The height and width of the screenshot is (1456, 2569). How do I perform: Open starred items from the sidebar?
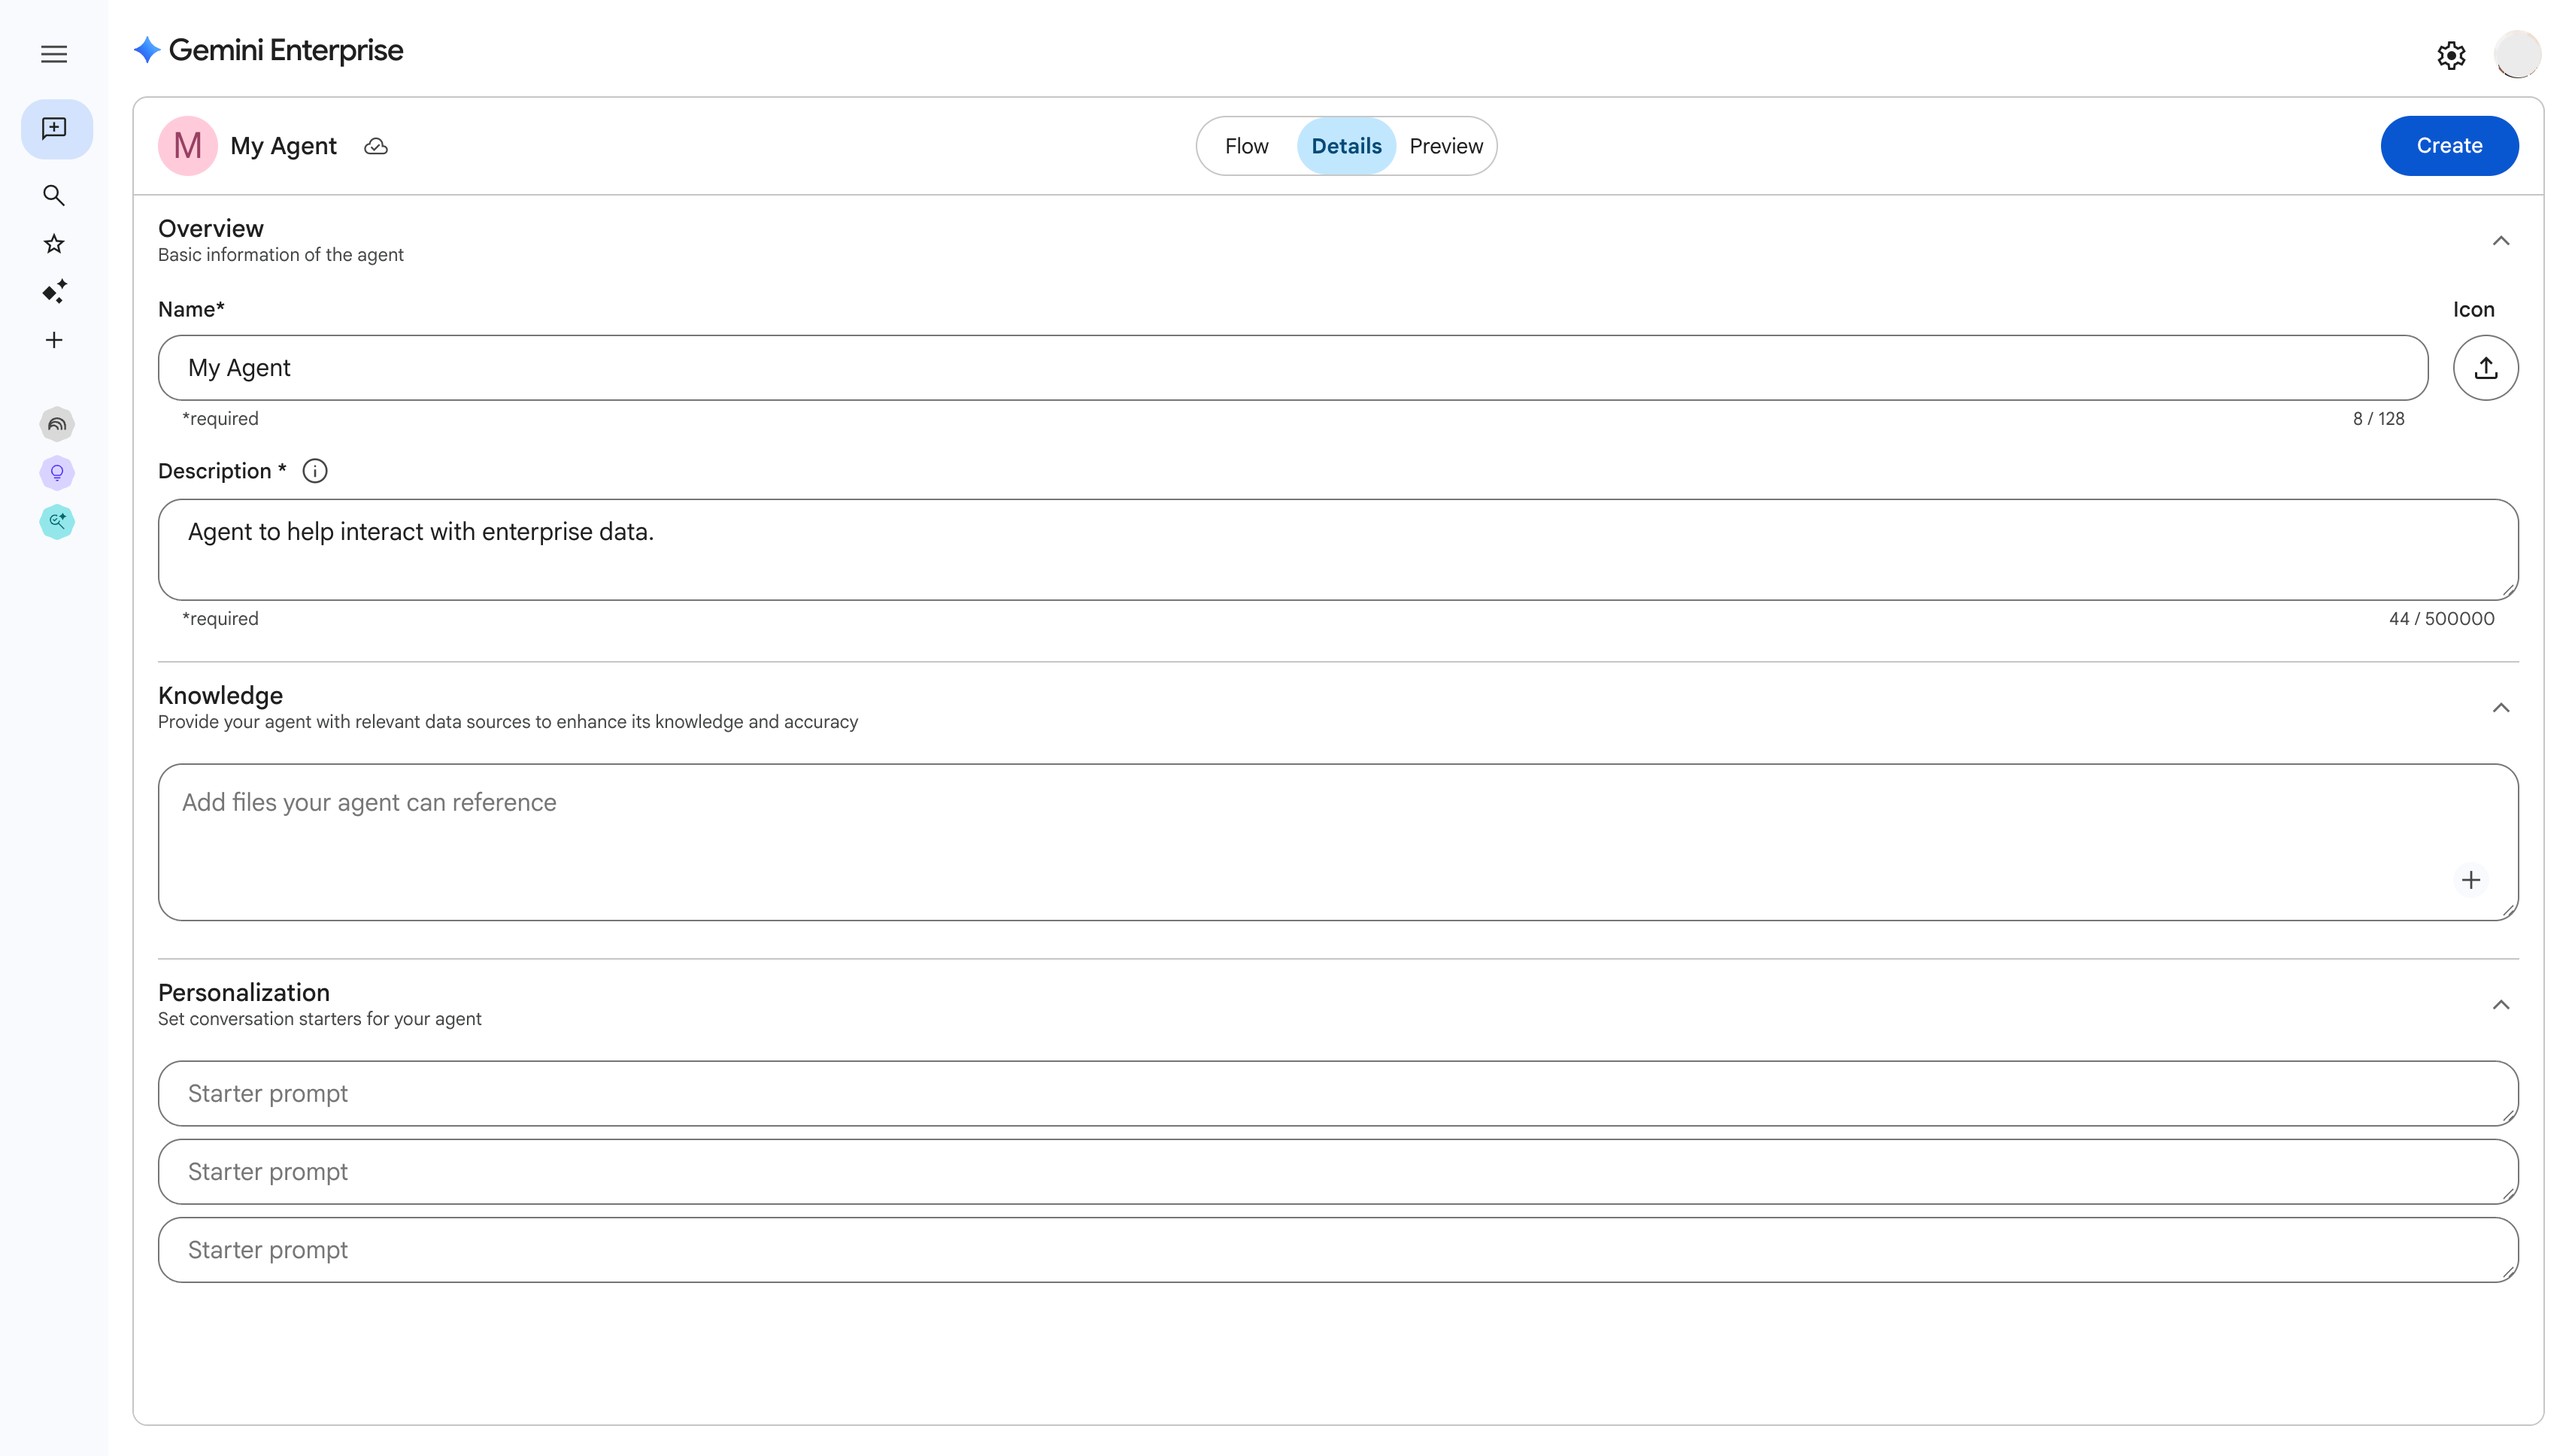[54, 243]
